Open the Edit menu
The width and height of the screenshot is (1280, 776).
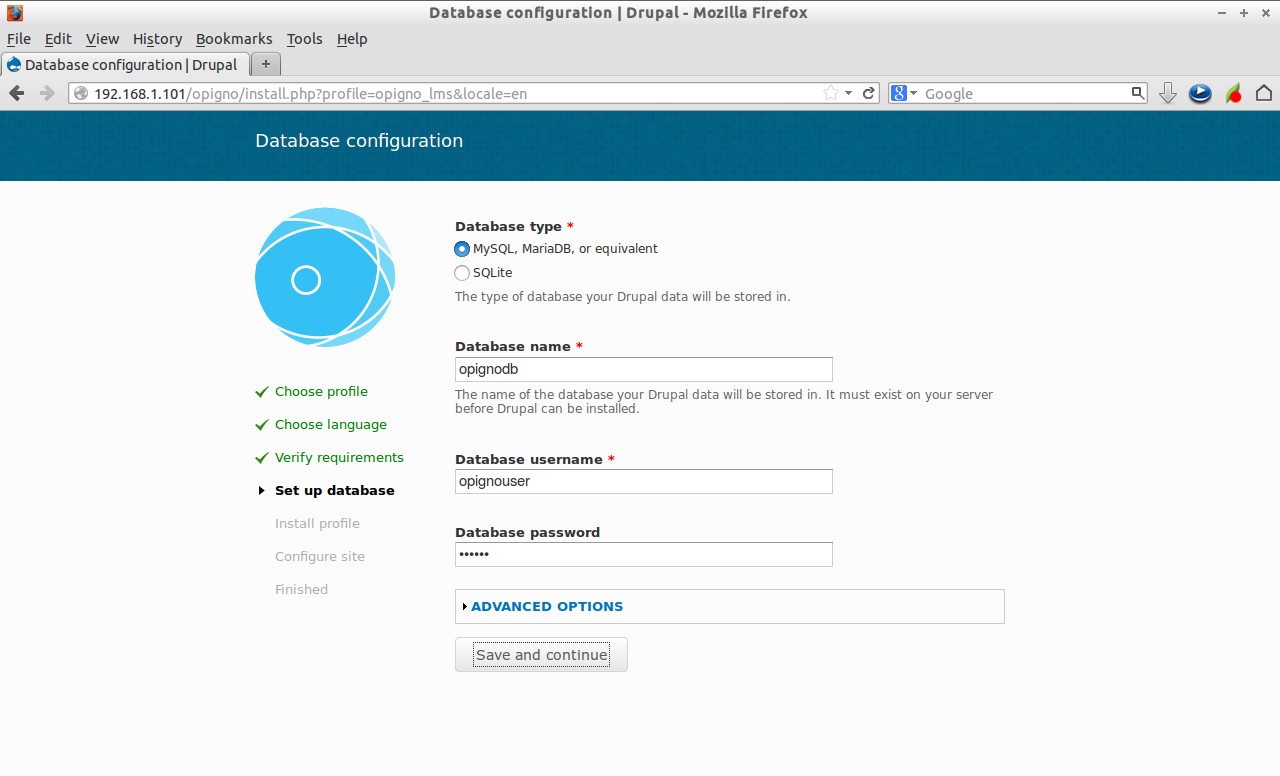pyautogui.click(x=58, y=39)
